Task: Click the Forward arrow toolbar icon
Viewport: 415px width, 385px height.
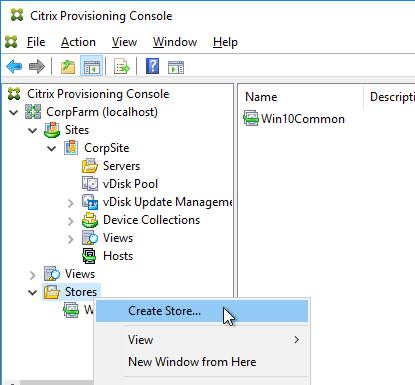Action: pyautogui.click(x=37, y=66)
